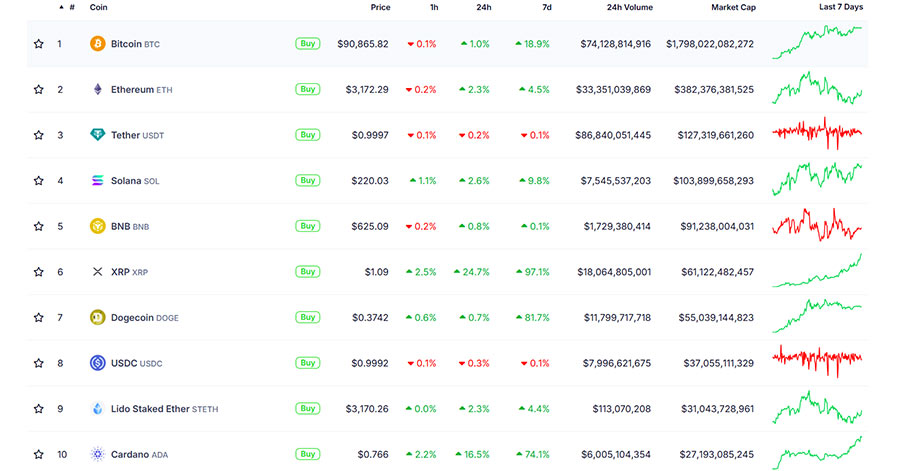Click the Ethereum coin logo icon
The width and height of the screenshot is (900, 471).
coord(98,89)
